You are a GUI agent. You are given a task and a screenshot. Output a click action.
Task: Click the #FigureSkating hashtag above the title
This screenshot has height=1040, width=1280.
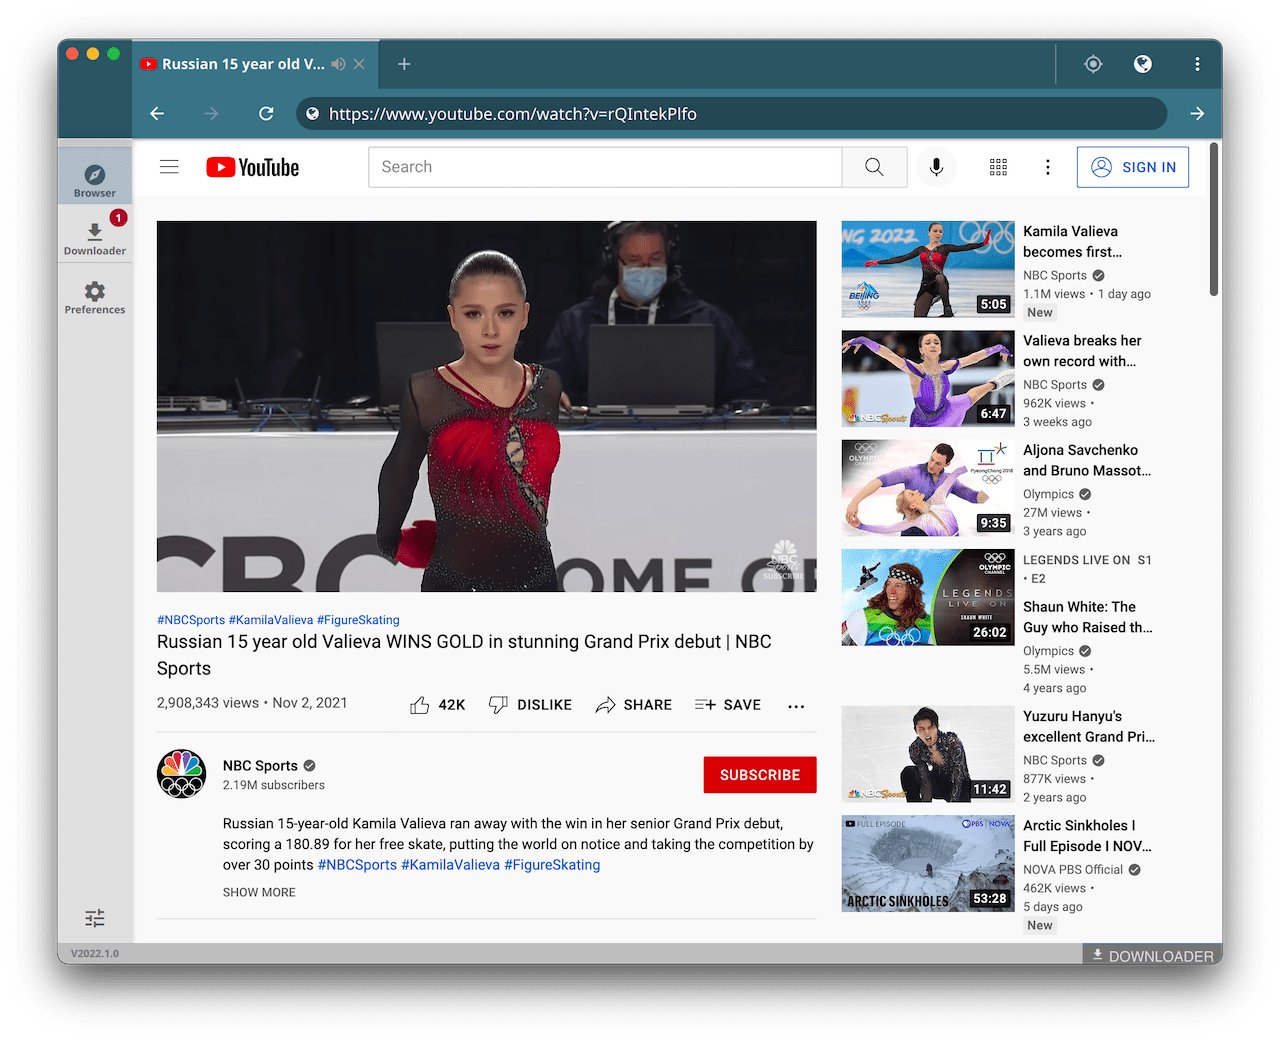click(358, 620)
